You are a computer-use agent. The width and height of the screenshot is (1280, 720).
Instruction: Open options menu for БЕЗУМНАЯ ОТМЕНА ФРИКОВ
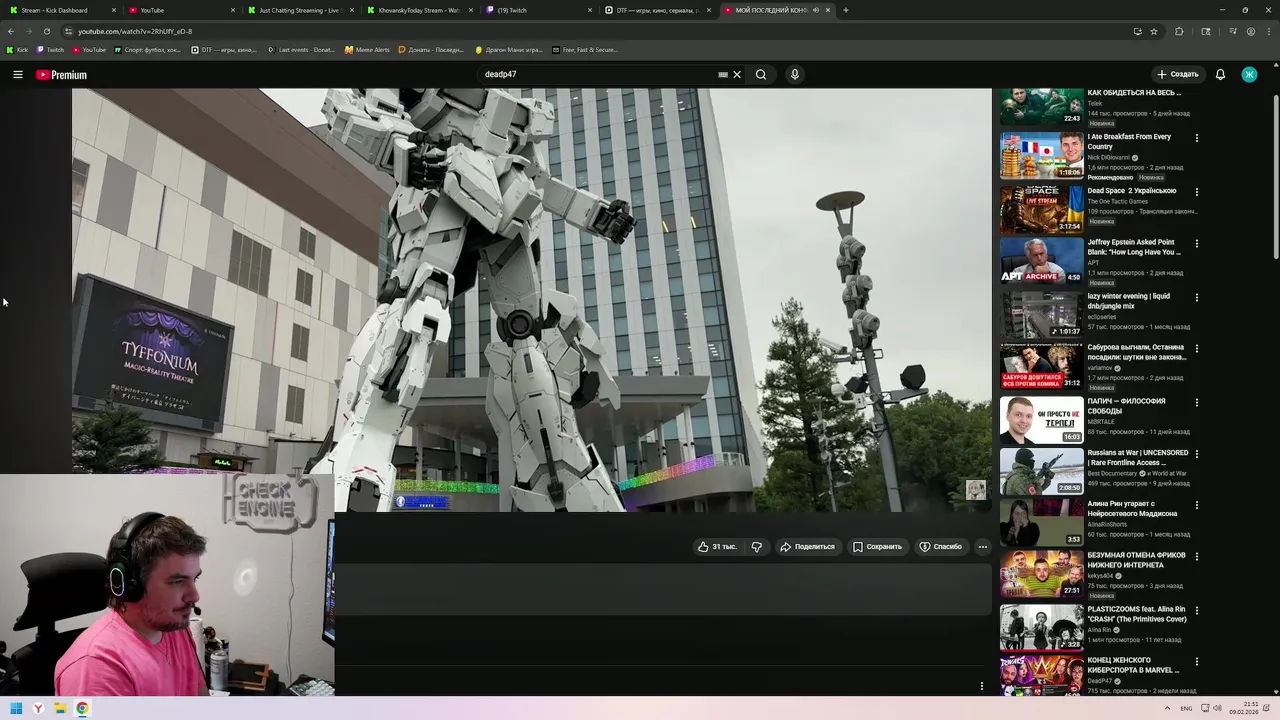(x=1197, y=557)
